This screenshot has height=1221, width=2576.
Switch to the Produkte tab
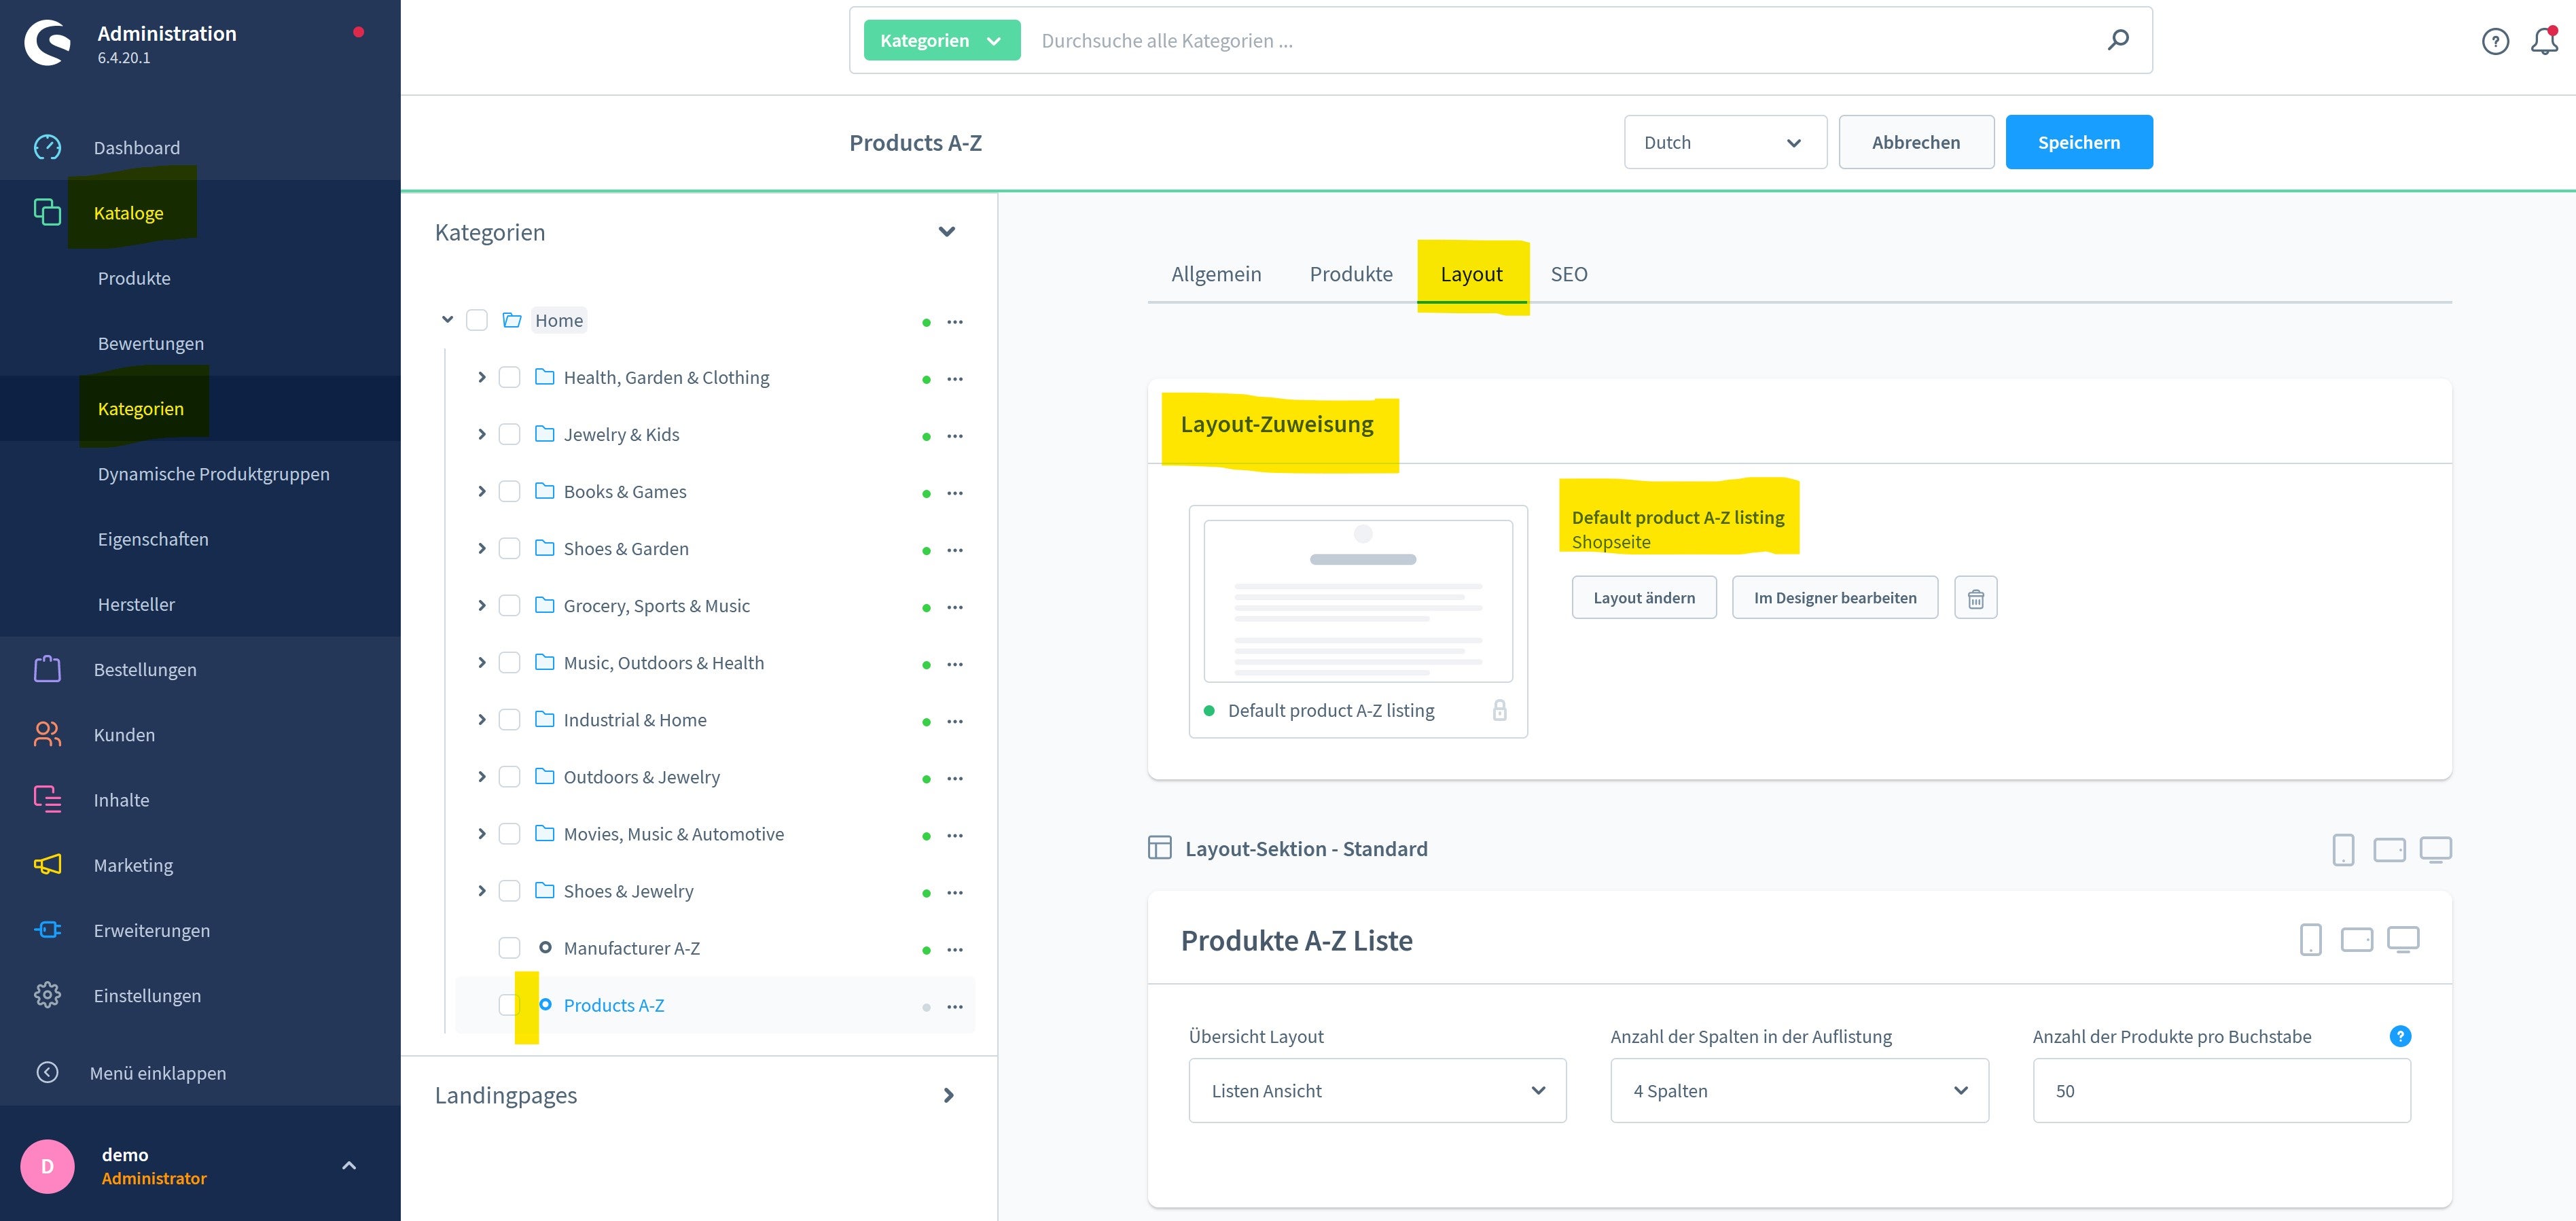1351,273
